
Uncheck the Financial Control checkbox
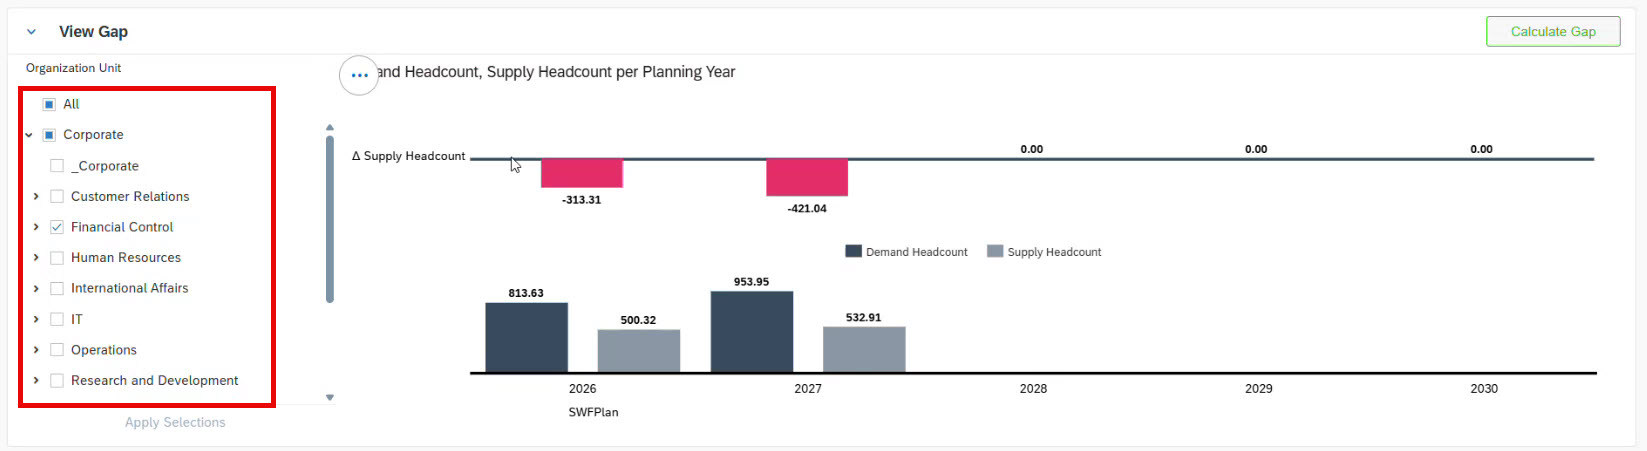pyautogui.click(x=57, y=227)
